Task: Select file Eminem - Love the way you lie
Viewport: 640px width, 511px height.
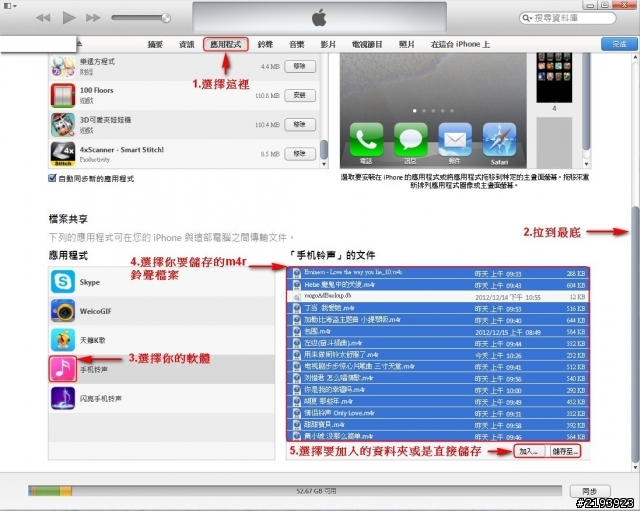Action: tap(438, 273)
